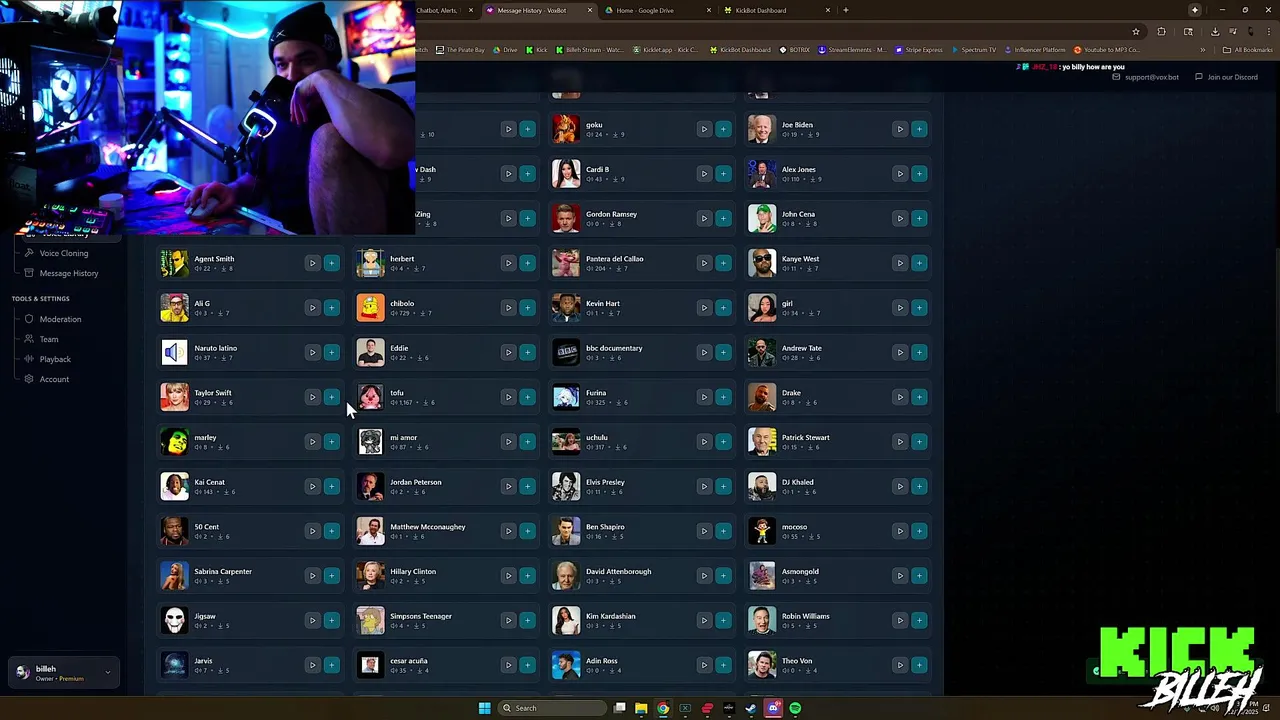Add the Patrick Stewart voice
This screenshot has height=720, width=1280.
pos(919,442)
